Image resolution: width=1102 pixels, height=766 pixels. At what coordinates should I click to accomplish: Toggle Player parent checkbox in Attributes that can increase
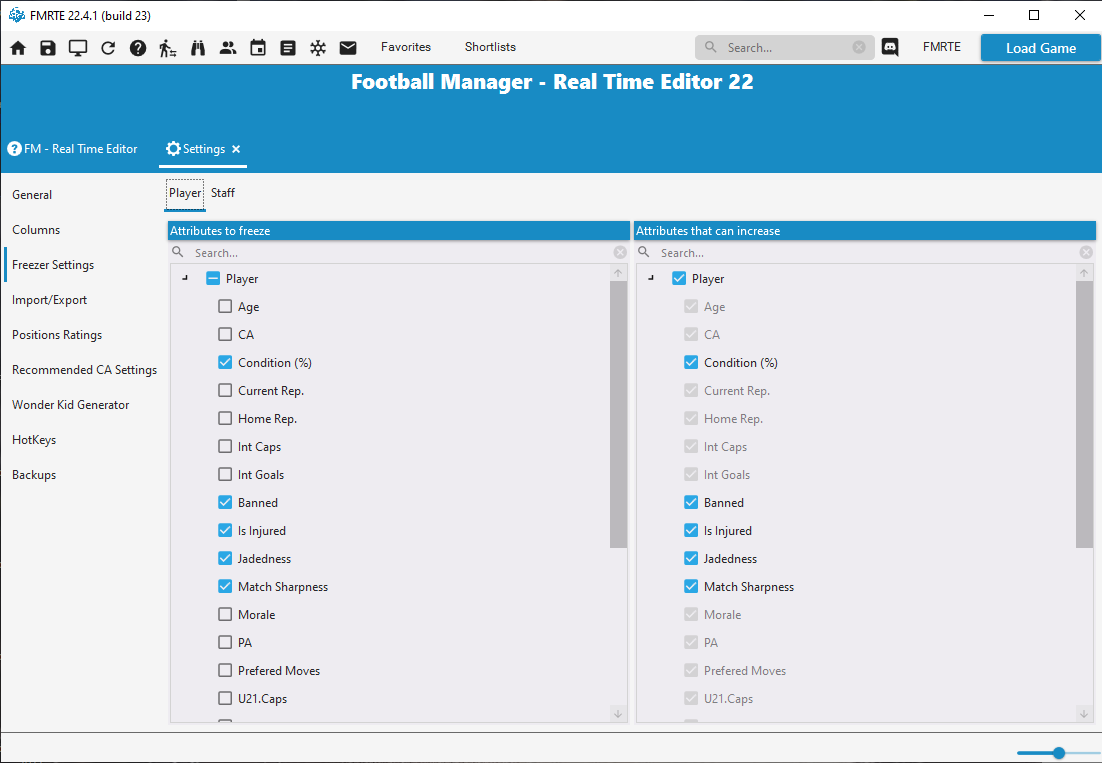pos(679,278)
